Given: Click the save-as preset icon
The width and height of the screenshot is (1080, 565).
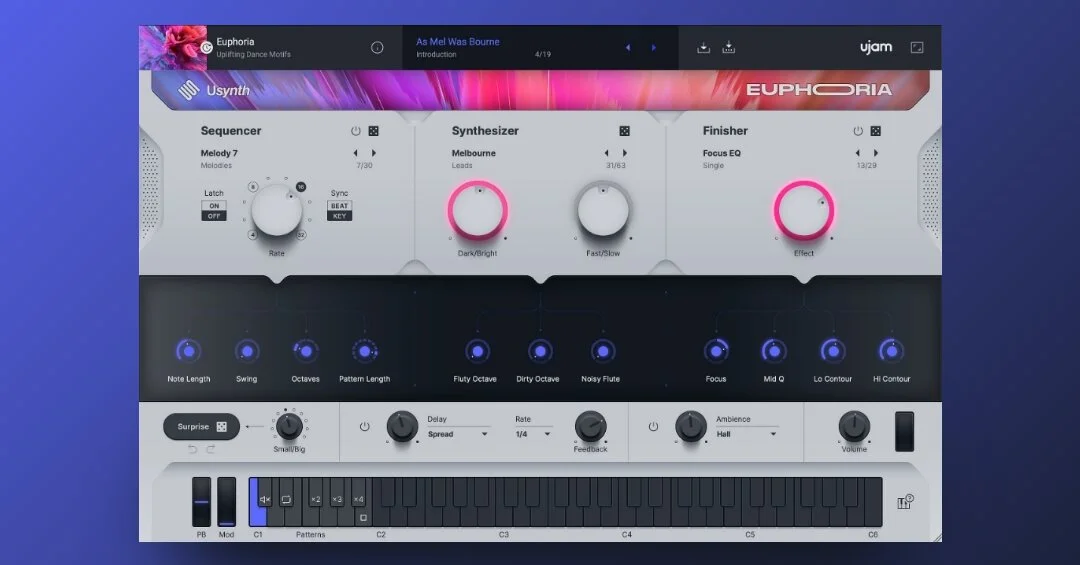Looking at the screenshot, I should click(x=728, y=48).
